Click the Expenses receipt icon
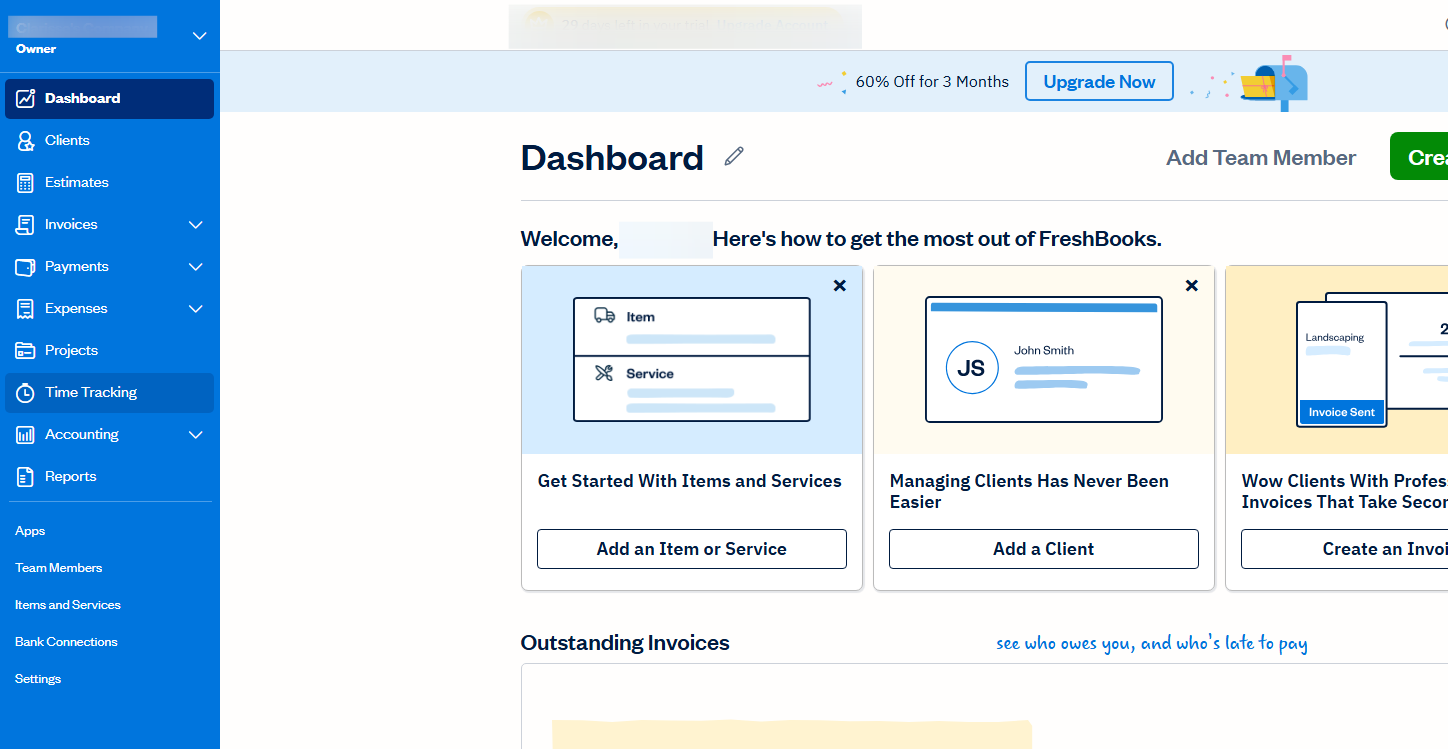This screenshot has width=1448, height=749. pos(26,308)
